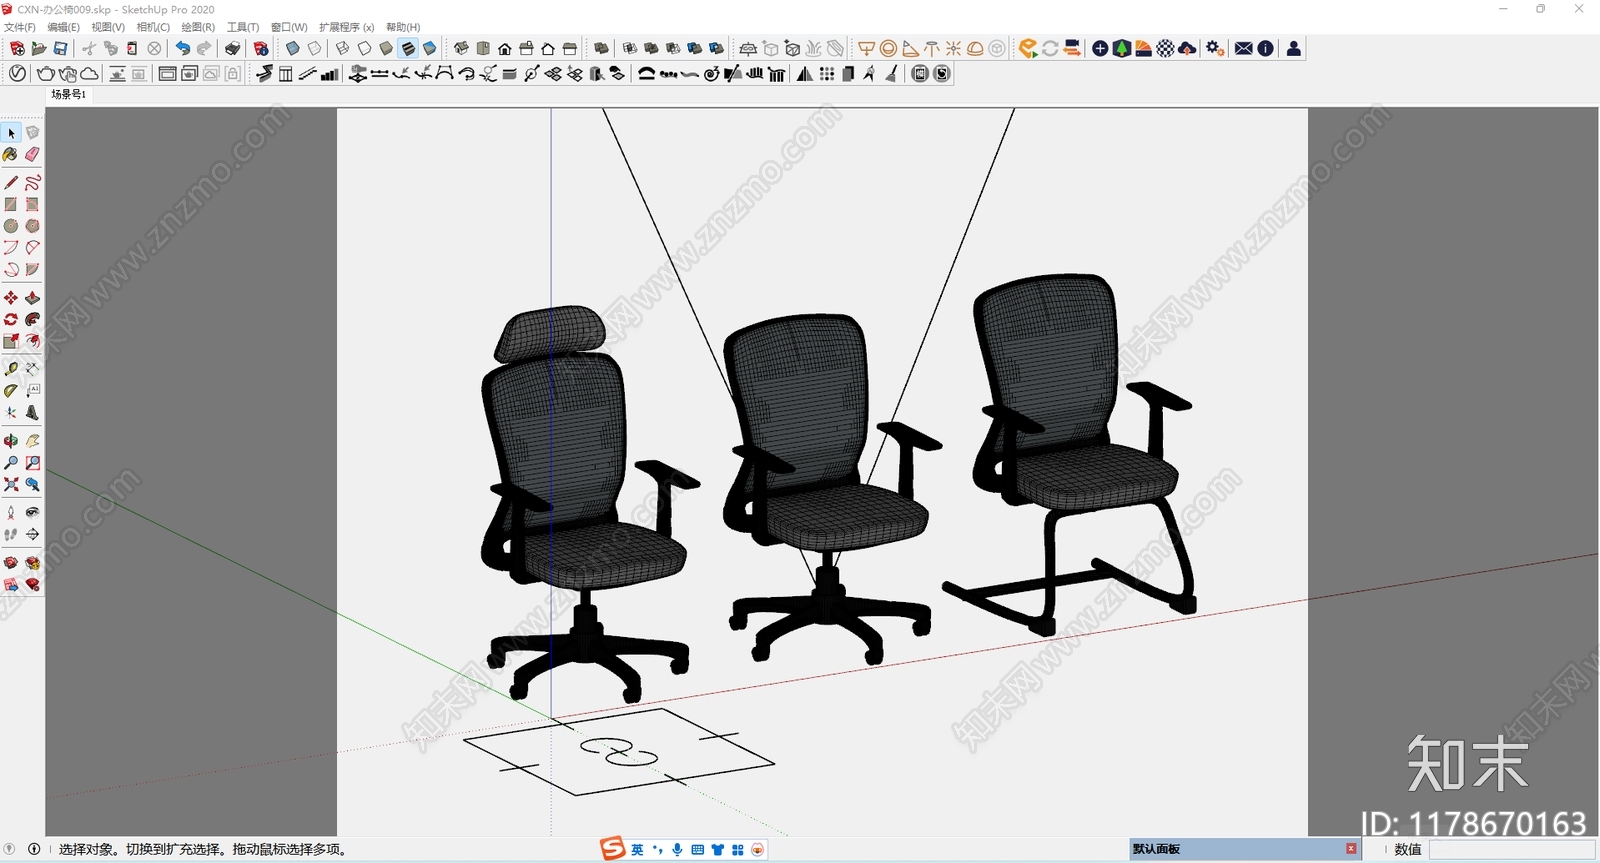Select the Offset tool

[32, 341]
